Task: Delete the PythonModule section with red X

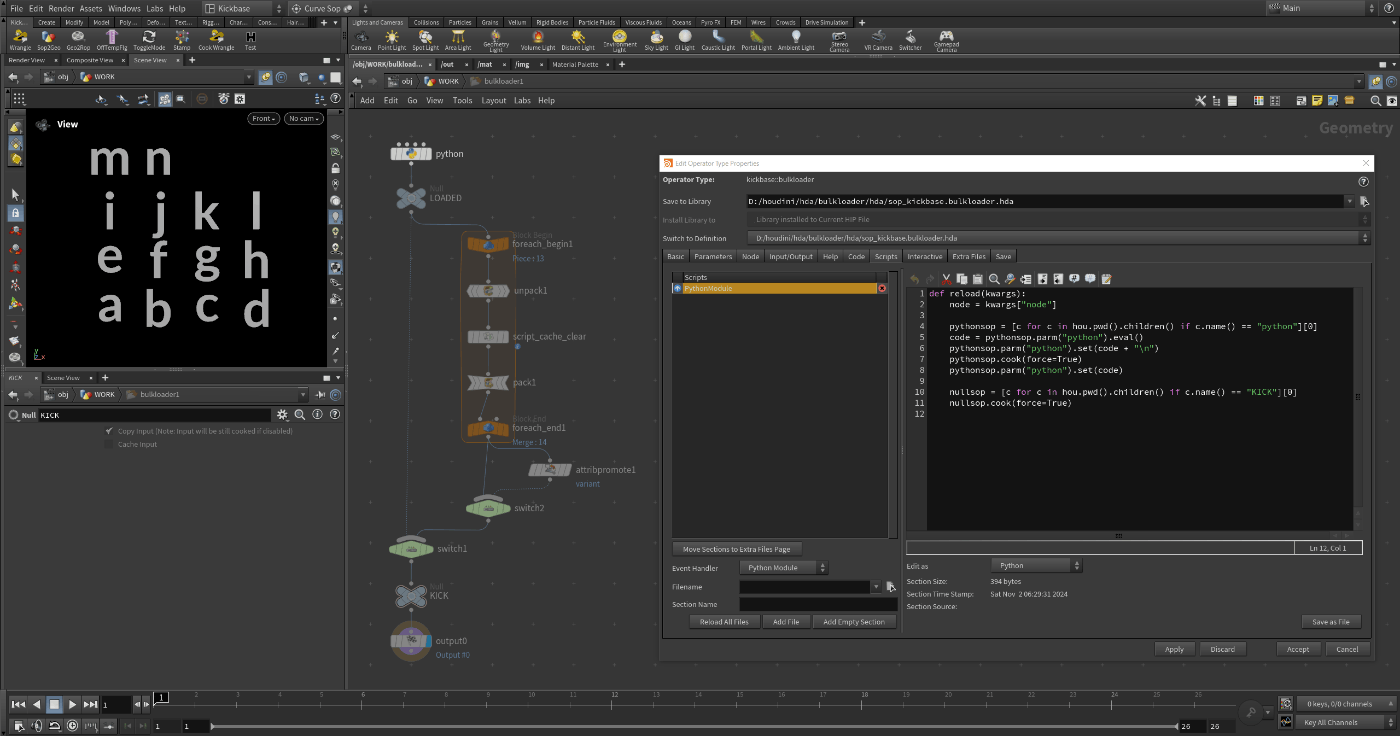Action: click(882, 288)
